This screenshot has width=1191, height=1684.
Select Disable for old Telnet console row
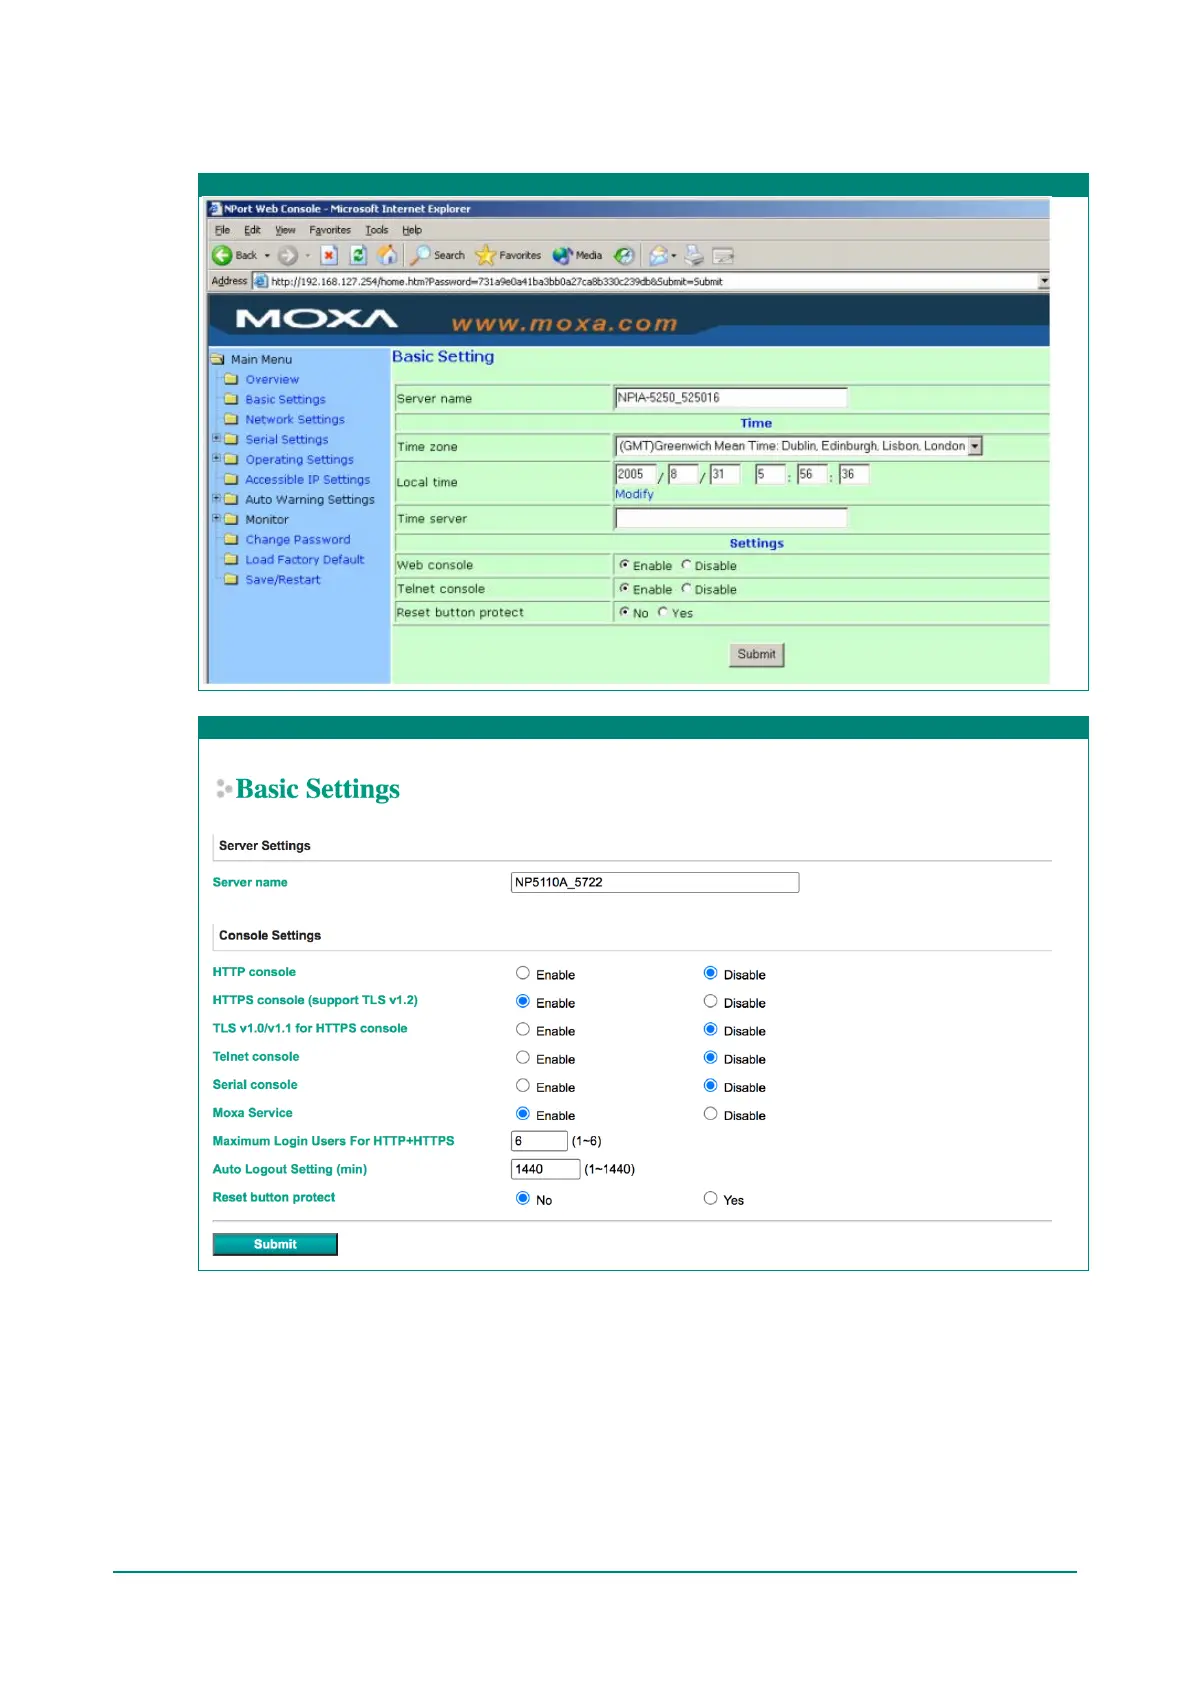[687, 589]
